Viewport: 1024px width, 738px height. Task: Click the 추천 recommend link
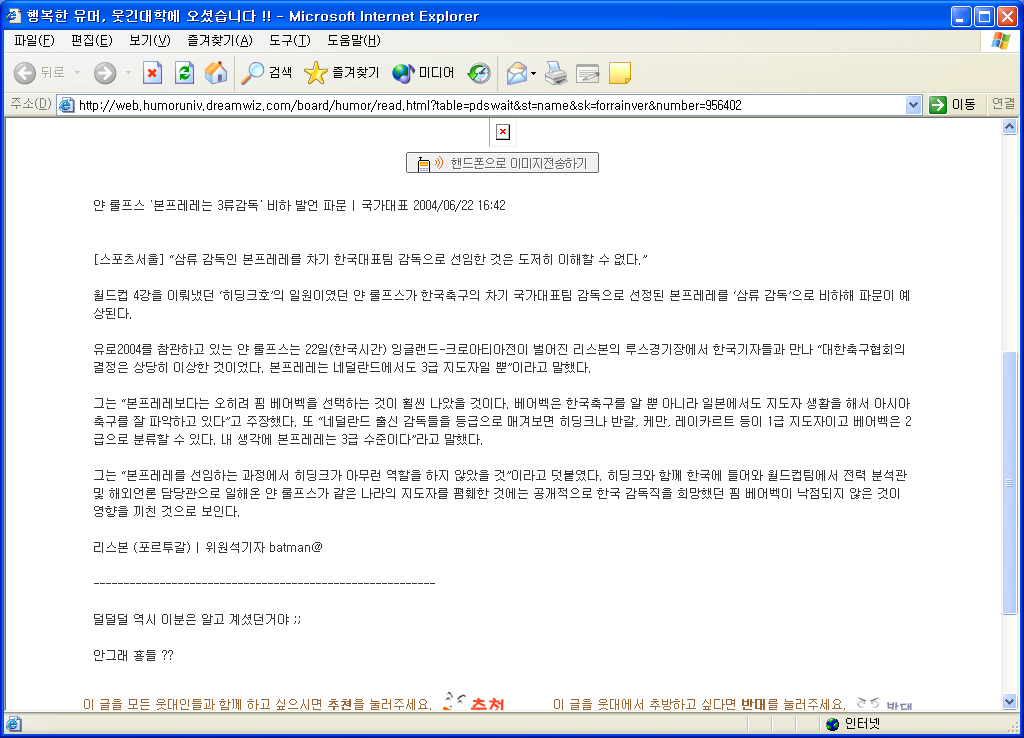(x=487, y=704)
